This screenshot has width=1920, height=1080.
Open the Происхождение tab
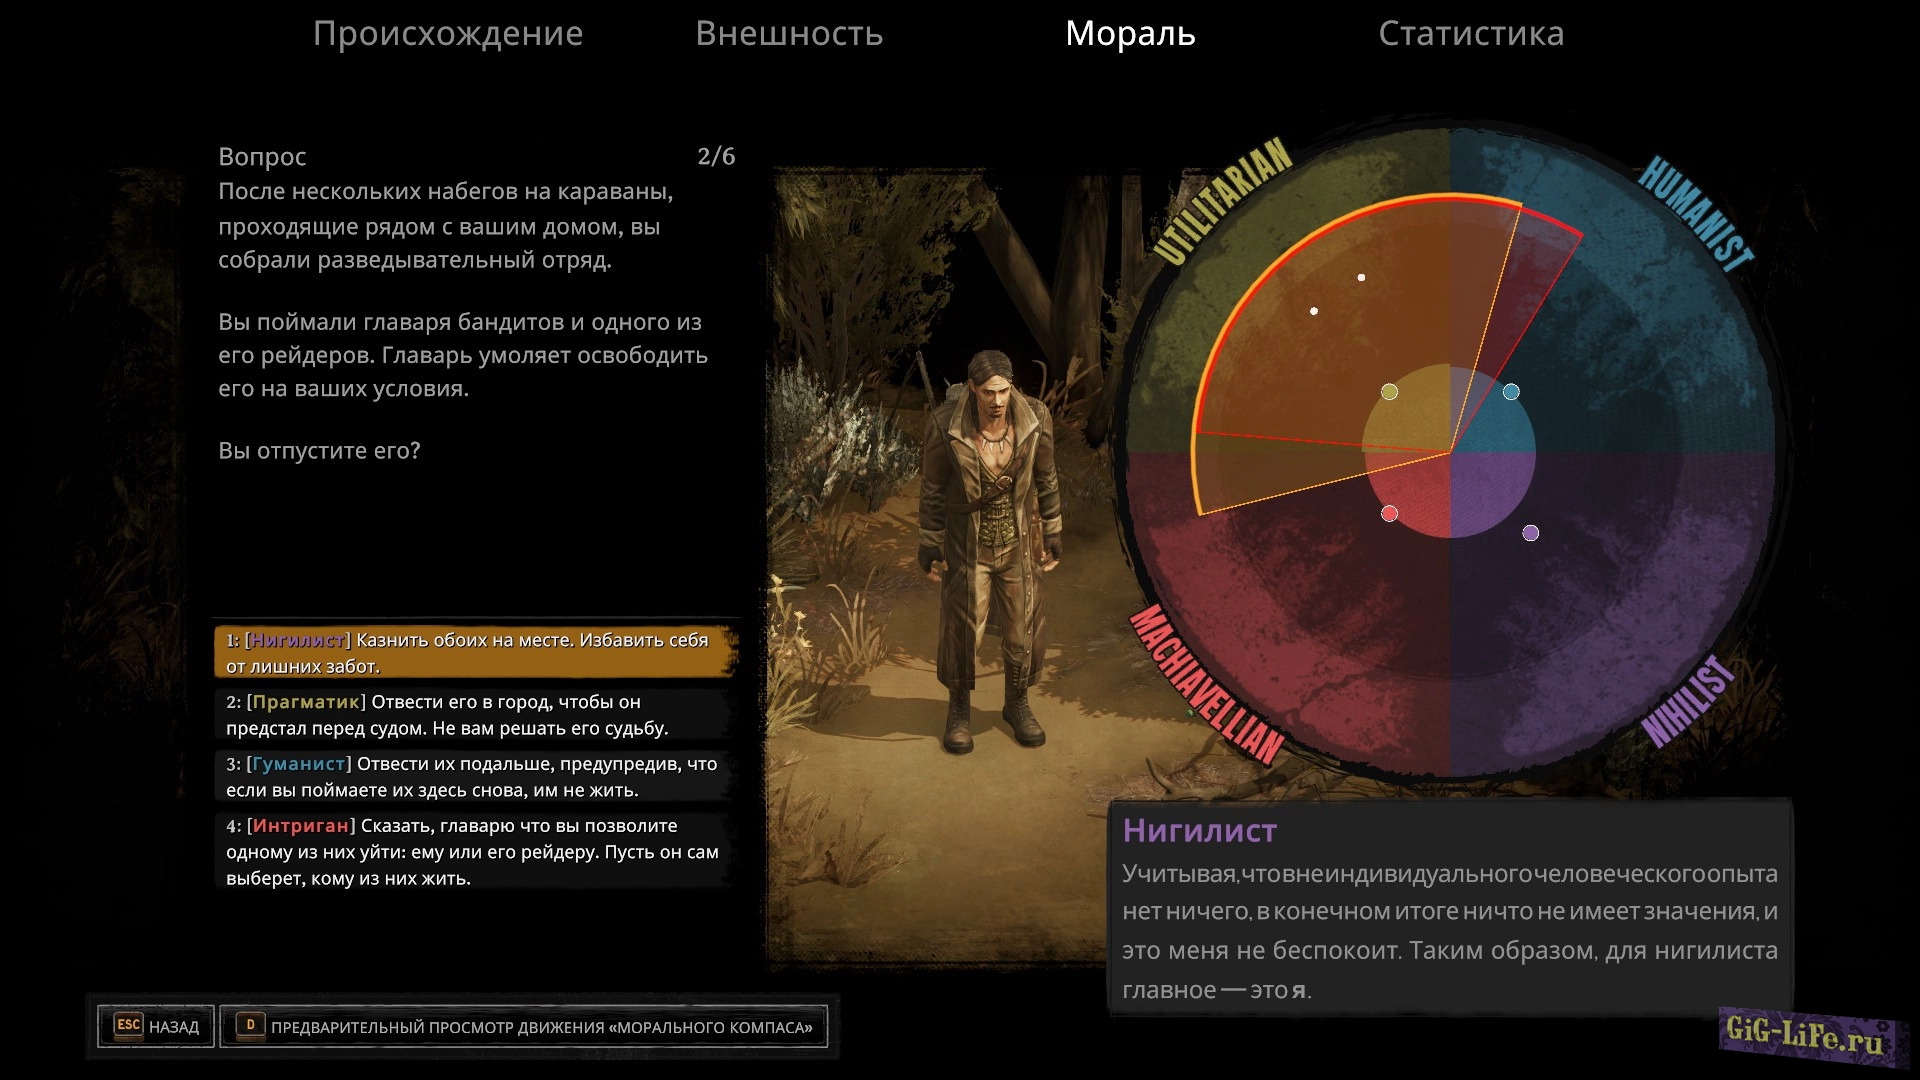[447, 34]
